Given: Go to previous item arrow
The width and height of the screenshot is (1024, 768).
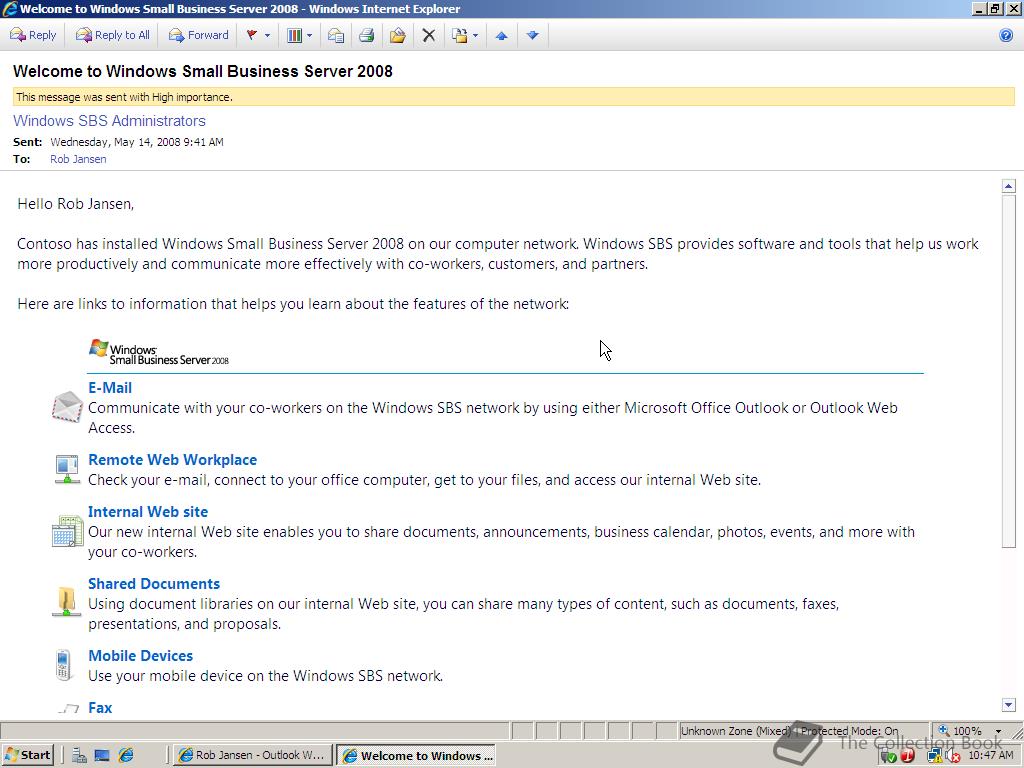Looking at the screenshot, I should [502, 35].
